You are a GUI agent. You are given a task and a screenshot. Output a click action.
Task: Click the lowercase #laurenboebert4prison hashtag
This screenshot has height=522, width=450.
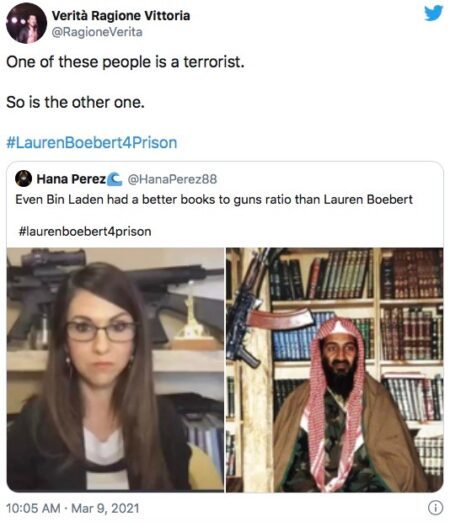(x=85, y=231)
